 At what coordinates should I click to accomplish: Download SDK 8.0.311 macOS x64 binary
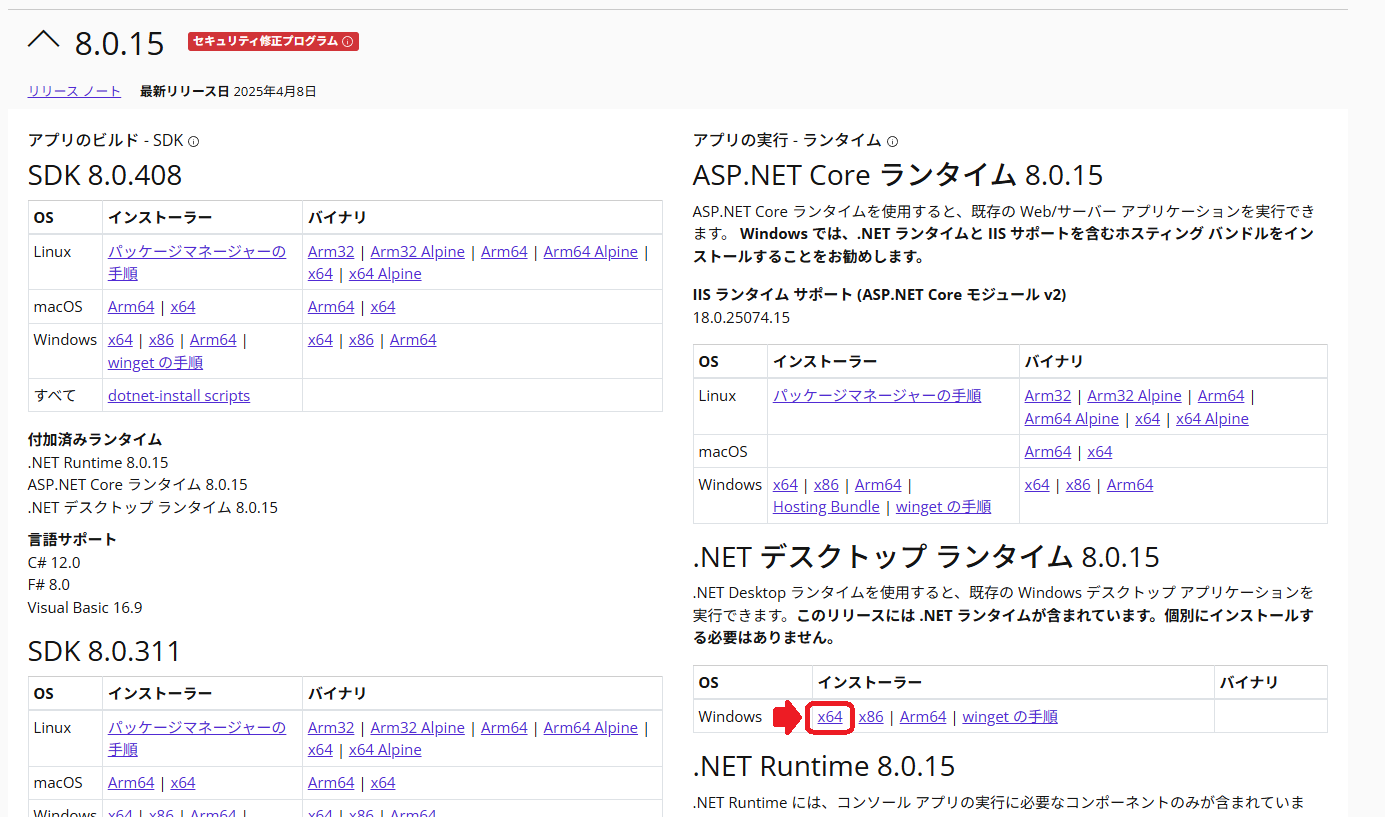383,783
